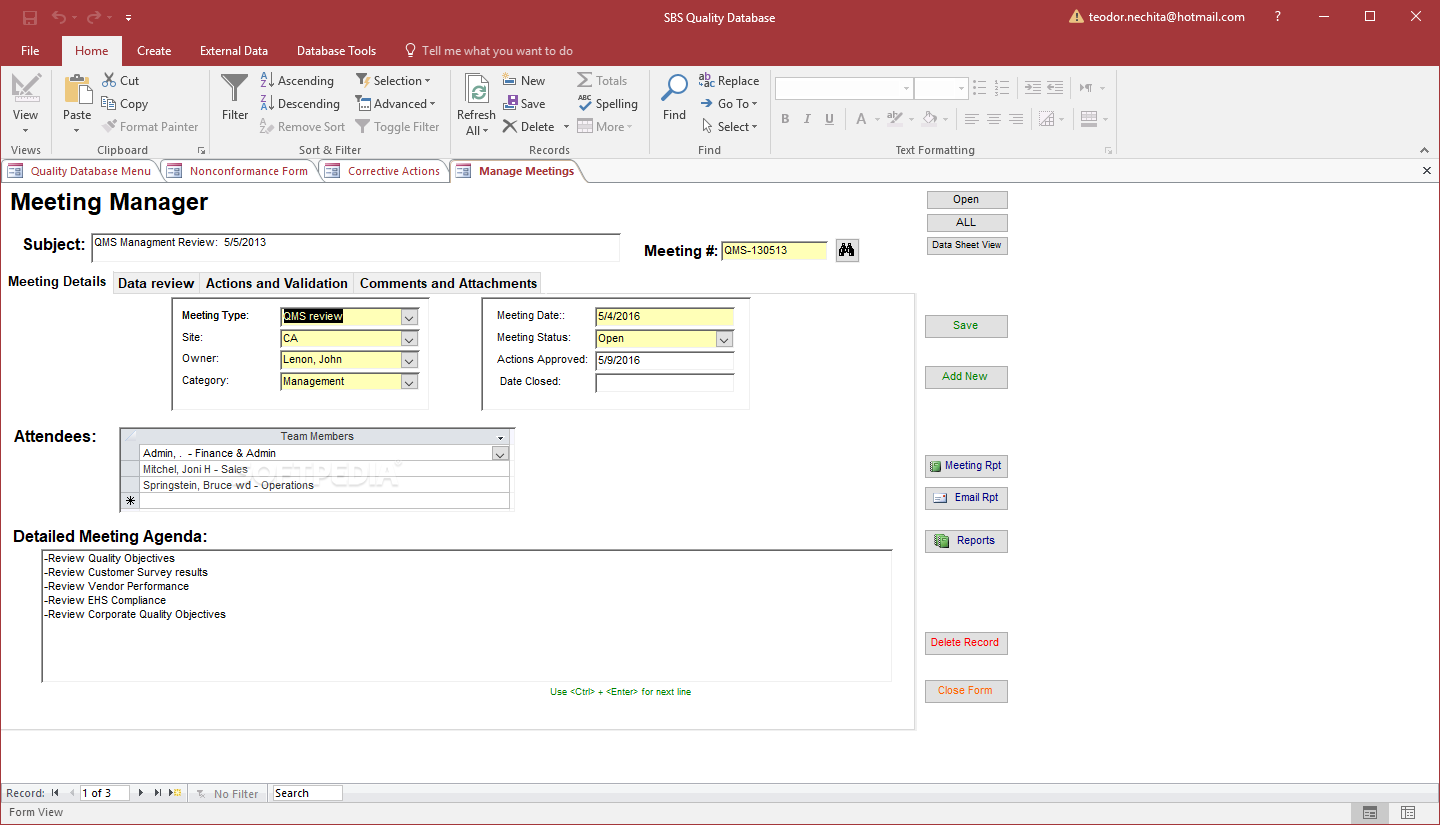The height and width of the screenshot is (825, 1440).
Task: Click the Filter funnel icon
Action: (235, 89)
